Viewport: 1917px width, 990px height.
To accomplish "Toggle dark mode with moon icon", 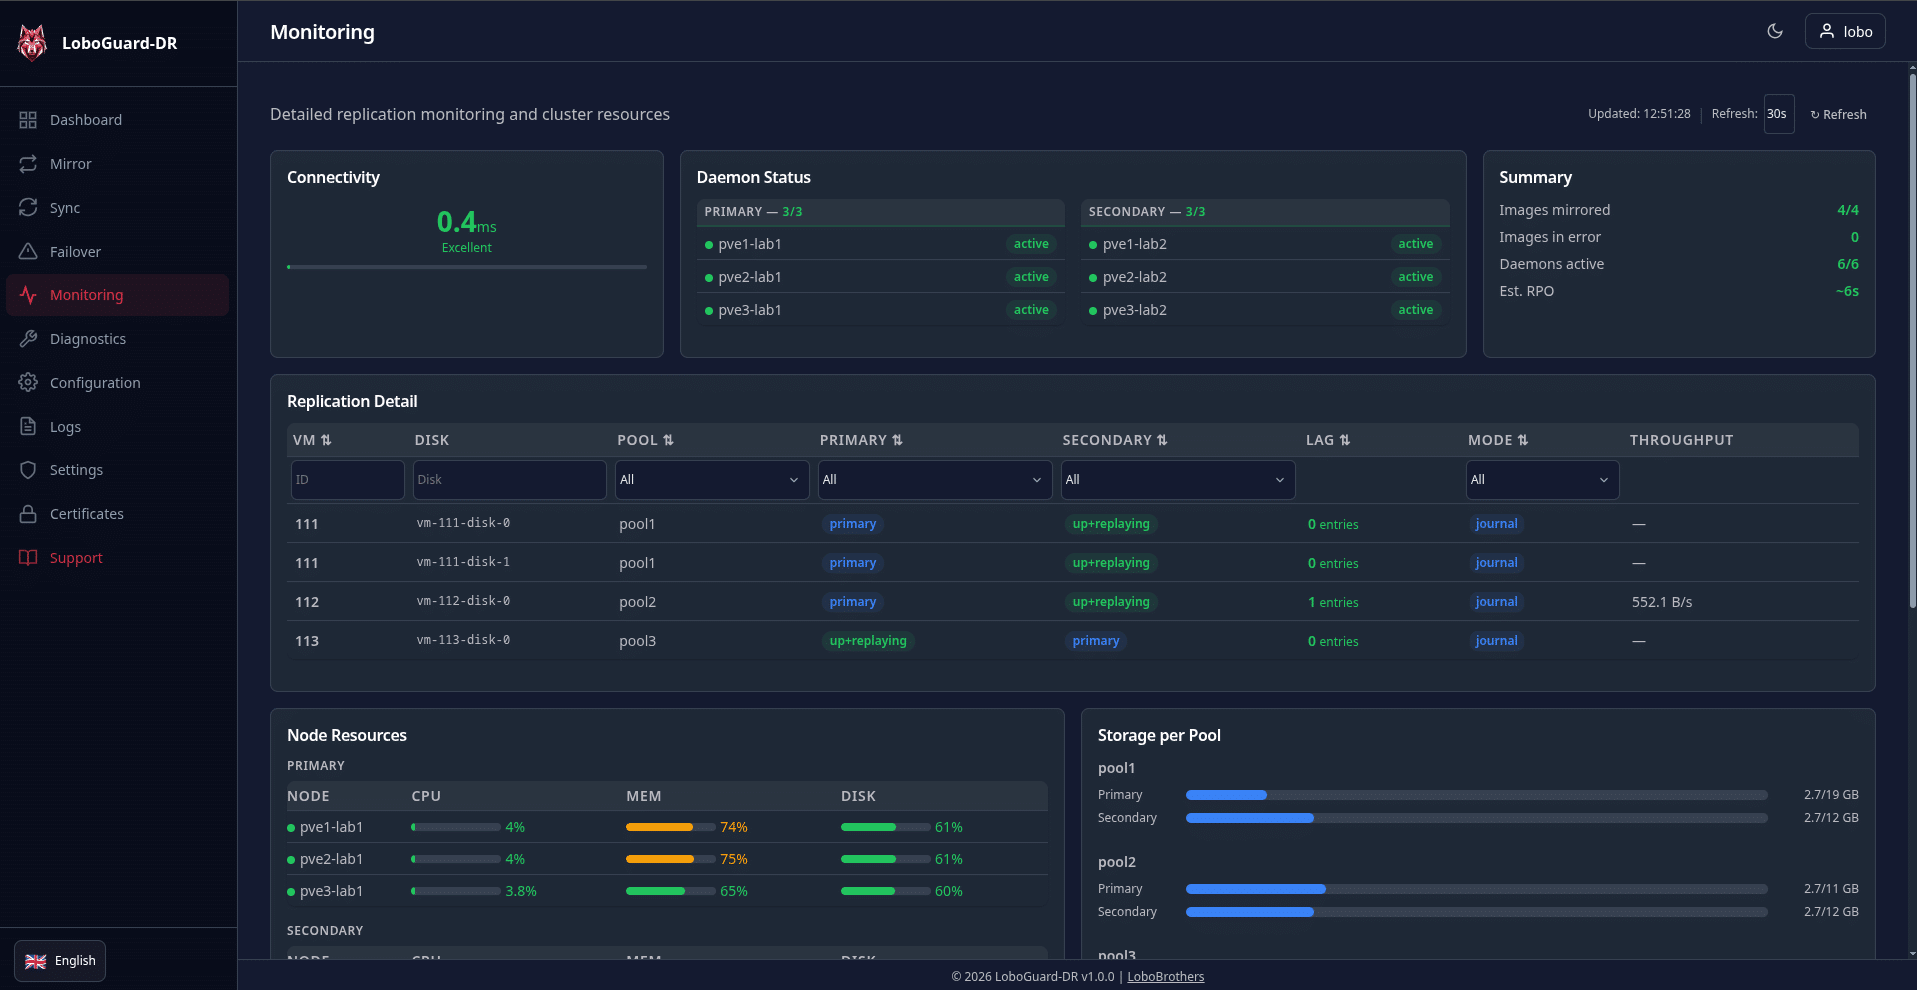I will pos(1775,31).
